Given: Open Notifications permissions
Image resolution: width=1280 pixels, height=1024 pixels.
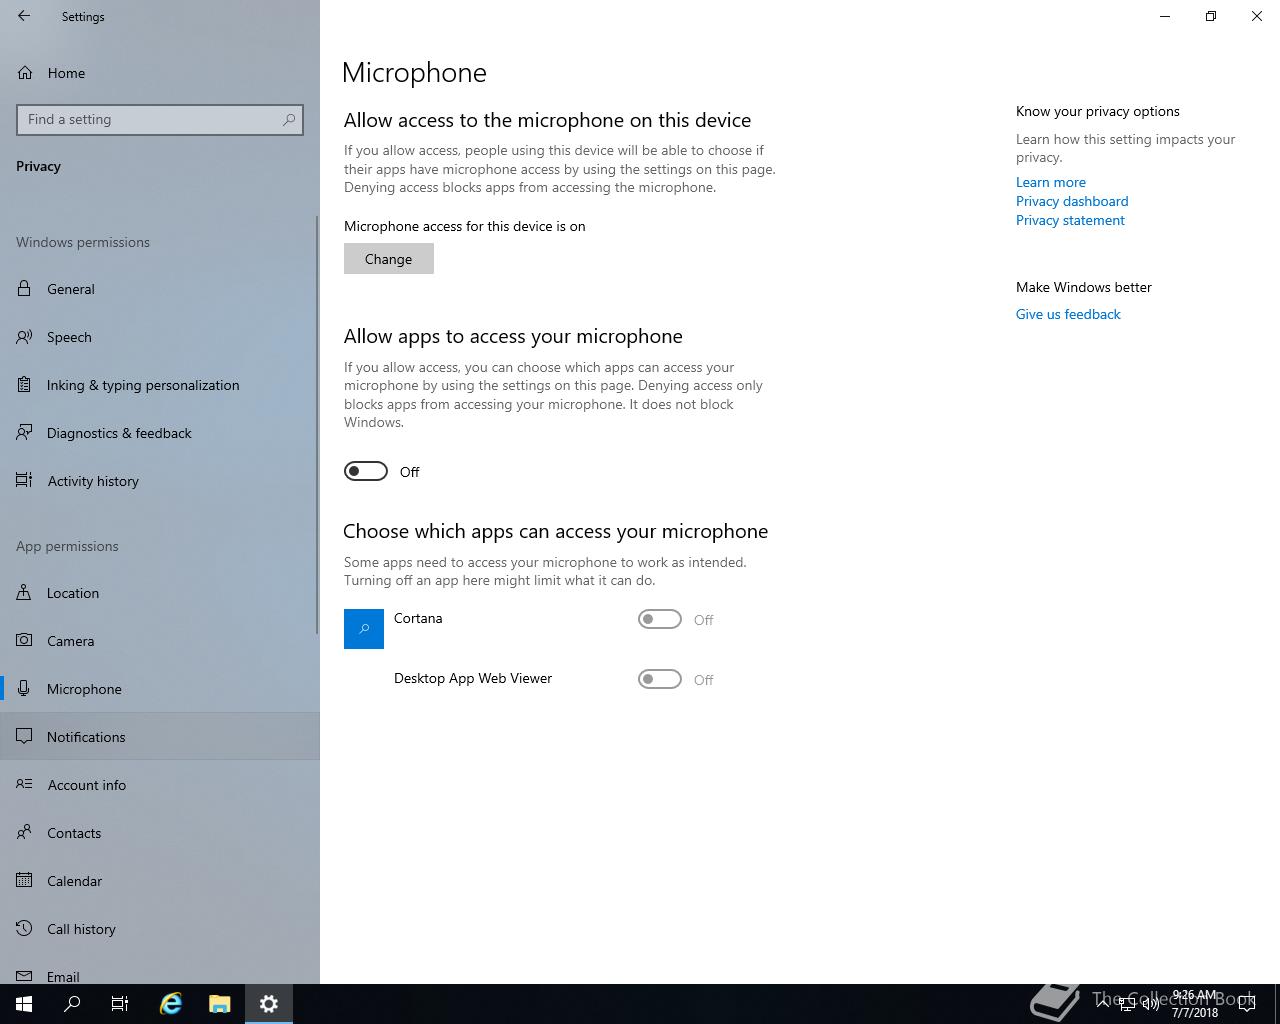Looking at the screenshot, I should coord(160,737).
